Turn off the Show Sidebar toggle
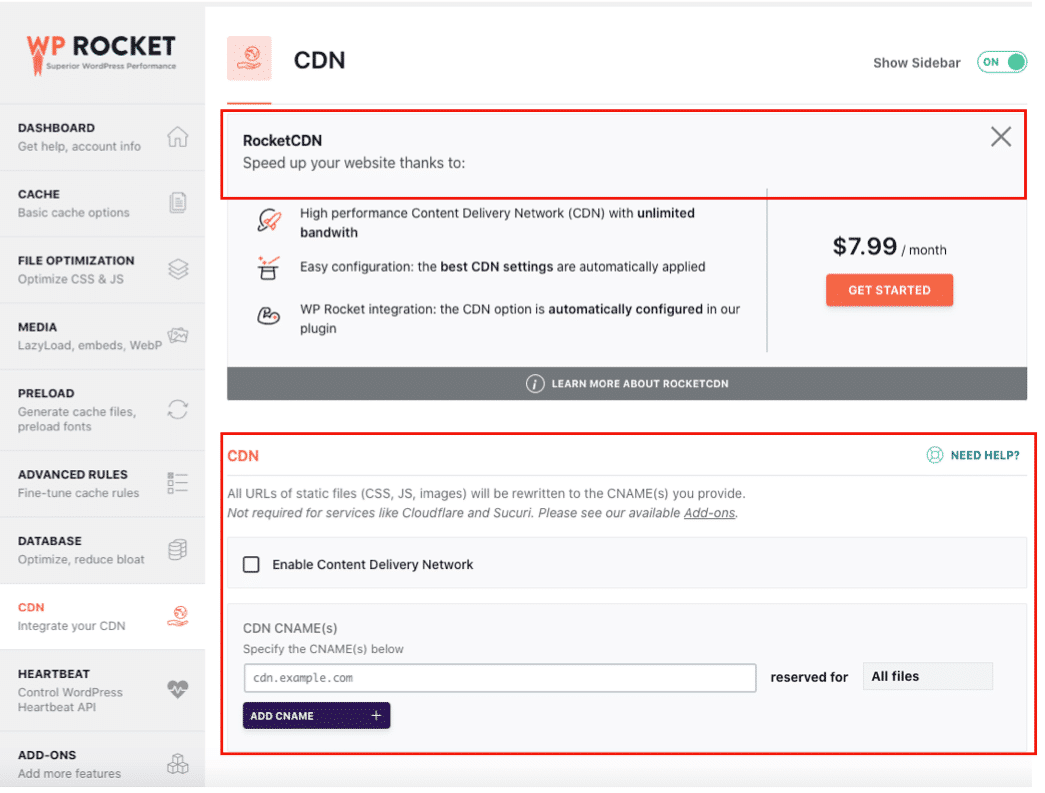Image resolution: width=1045 pixels, height=793 pixels. 1001,62
